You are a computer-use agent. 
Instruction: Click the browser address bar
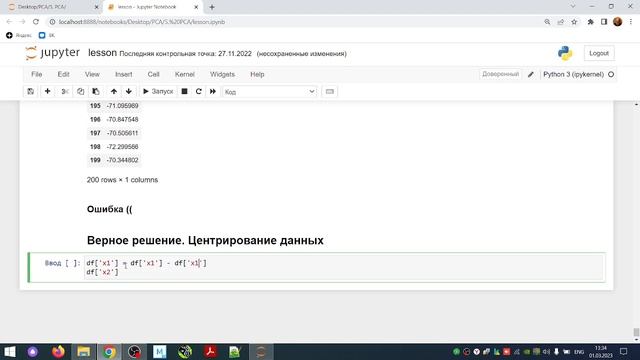pyautogui.click(x=294, y=22)
